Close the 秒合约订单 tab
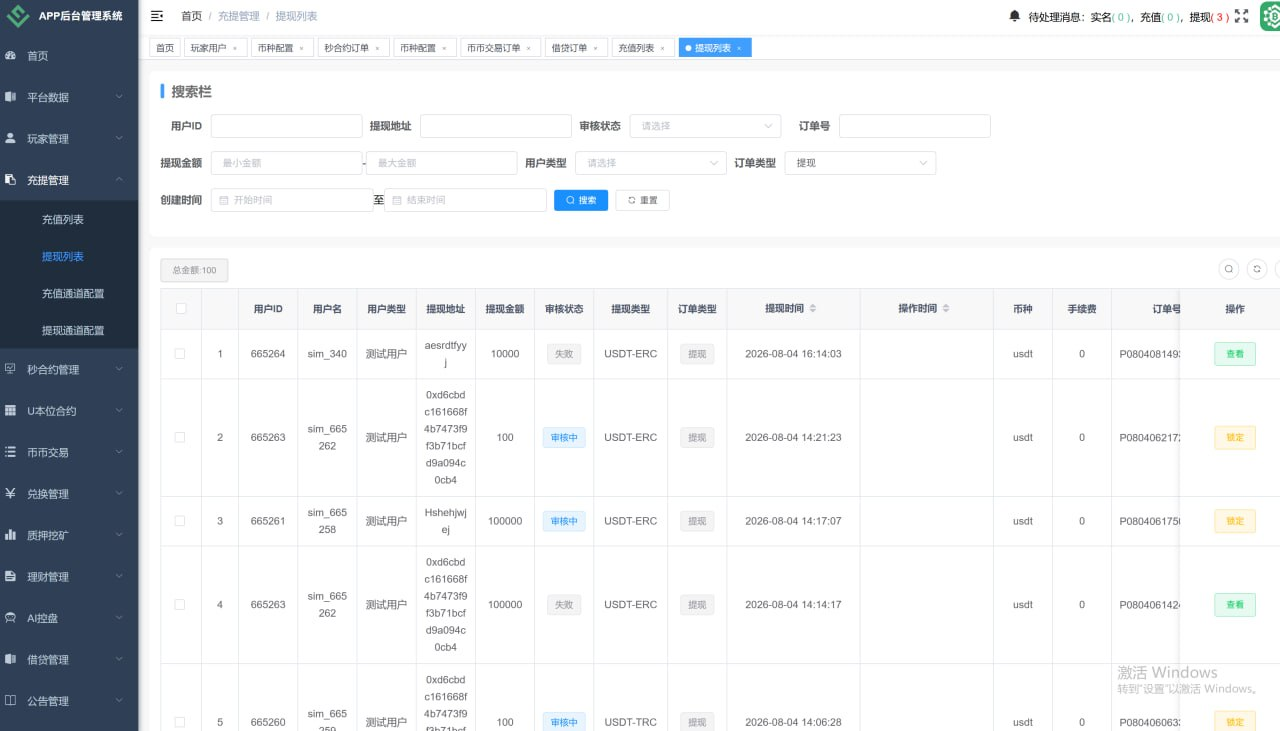 click(x=378, y=48)
